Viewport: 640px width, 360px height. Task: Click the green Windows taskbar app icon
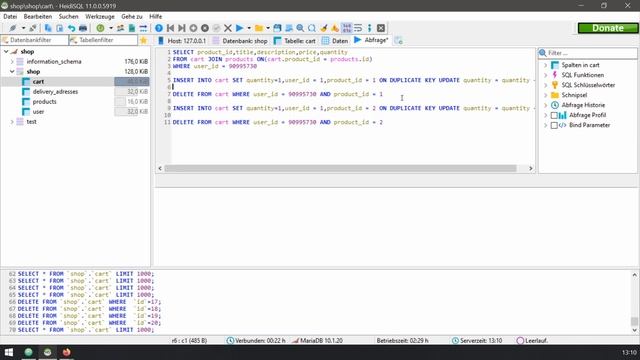(28, 352)
